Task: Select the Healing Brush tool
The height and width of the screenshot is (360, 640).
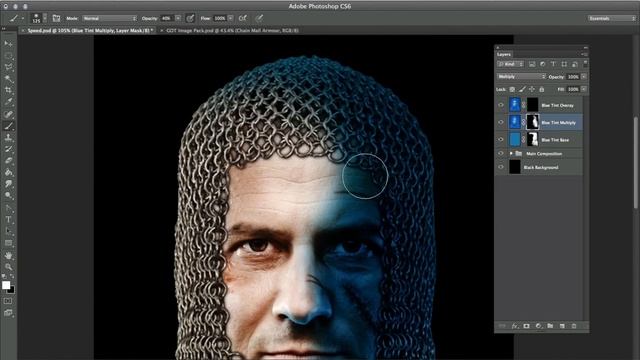Action: point(8,115)
